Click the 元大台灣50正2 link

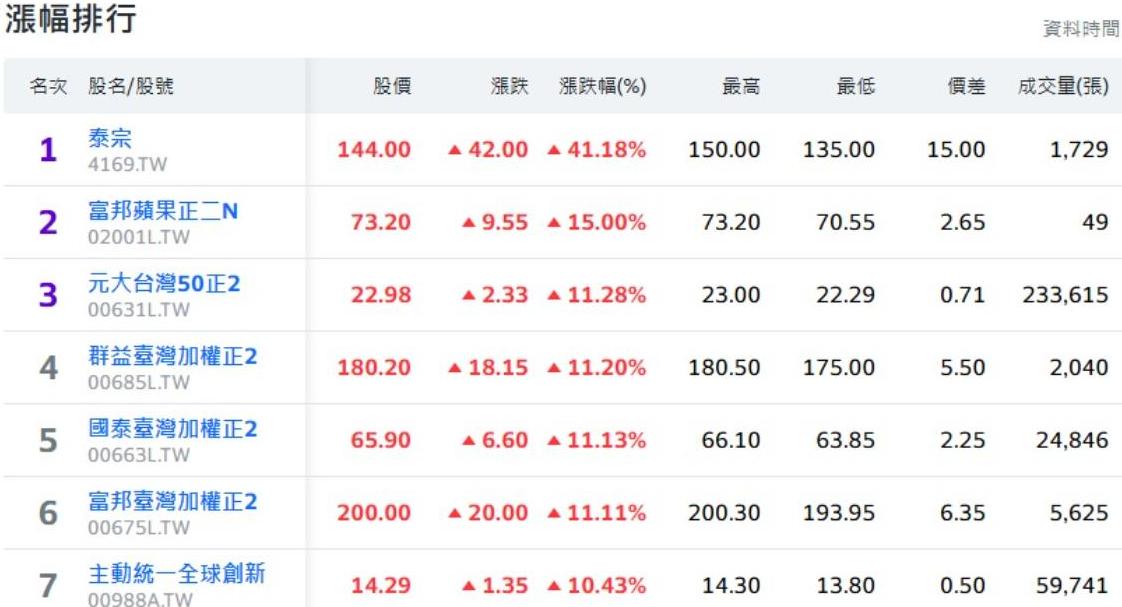coord(165,284)
